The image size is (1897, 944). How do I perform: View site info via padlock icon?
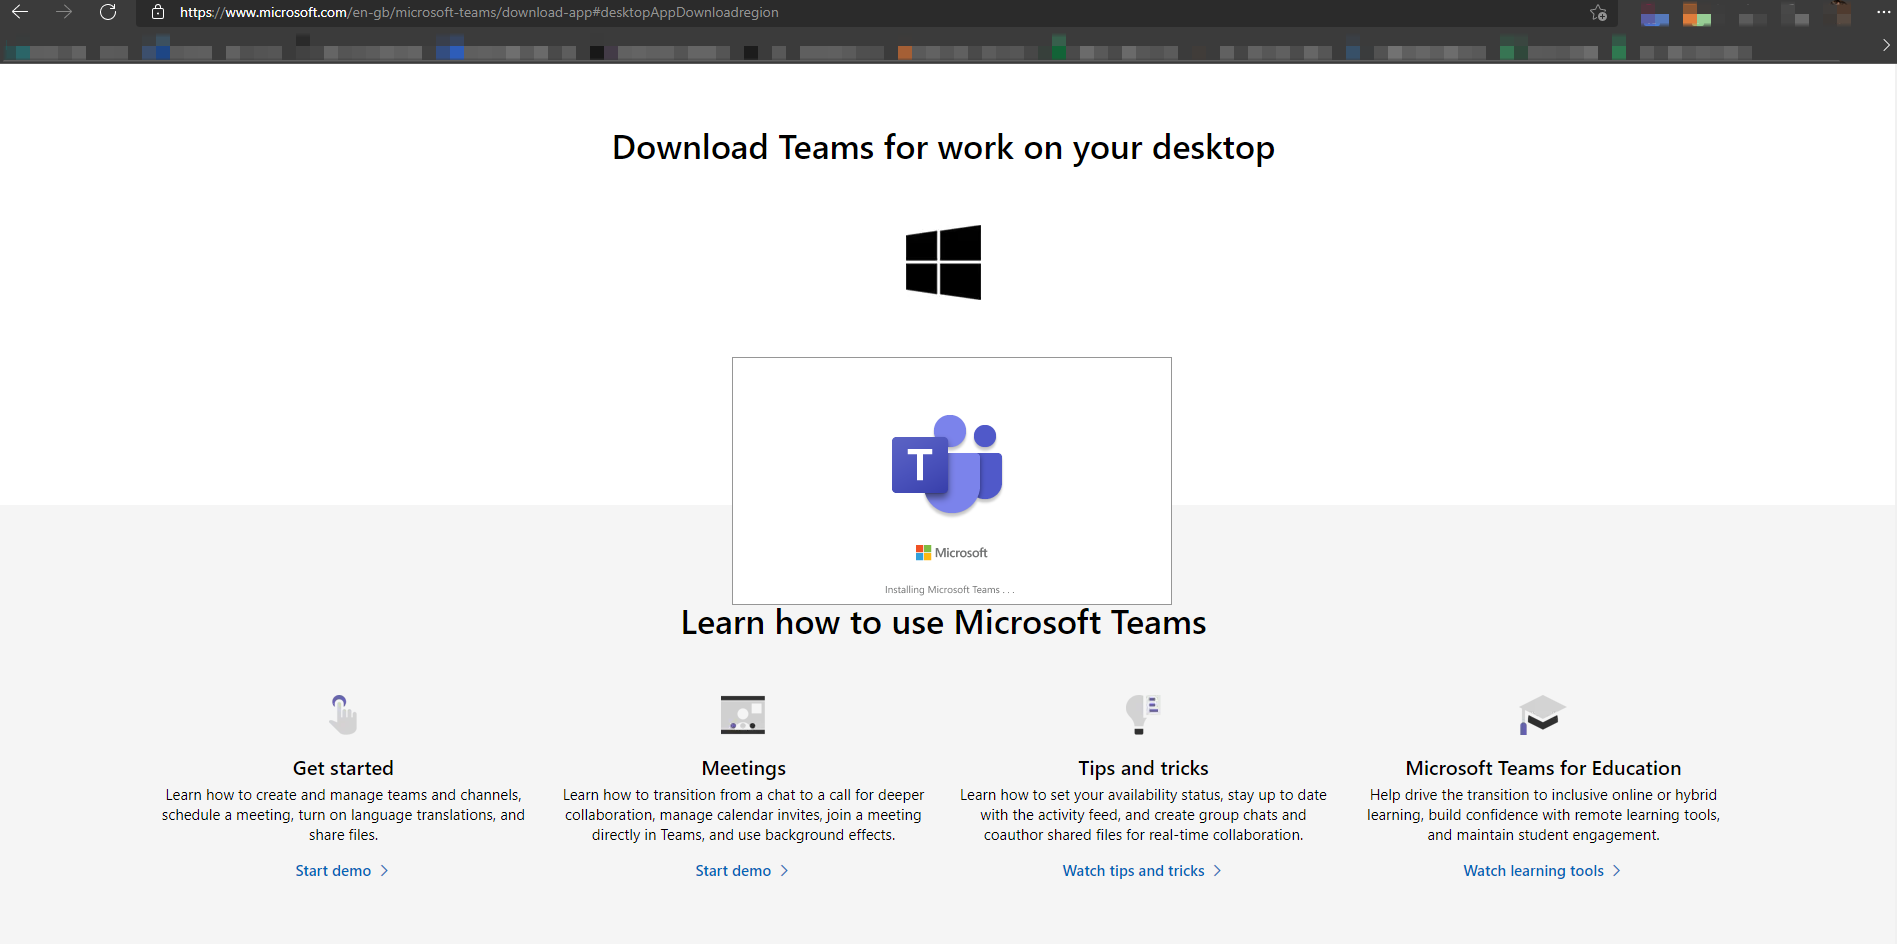(158, 12)
